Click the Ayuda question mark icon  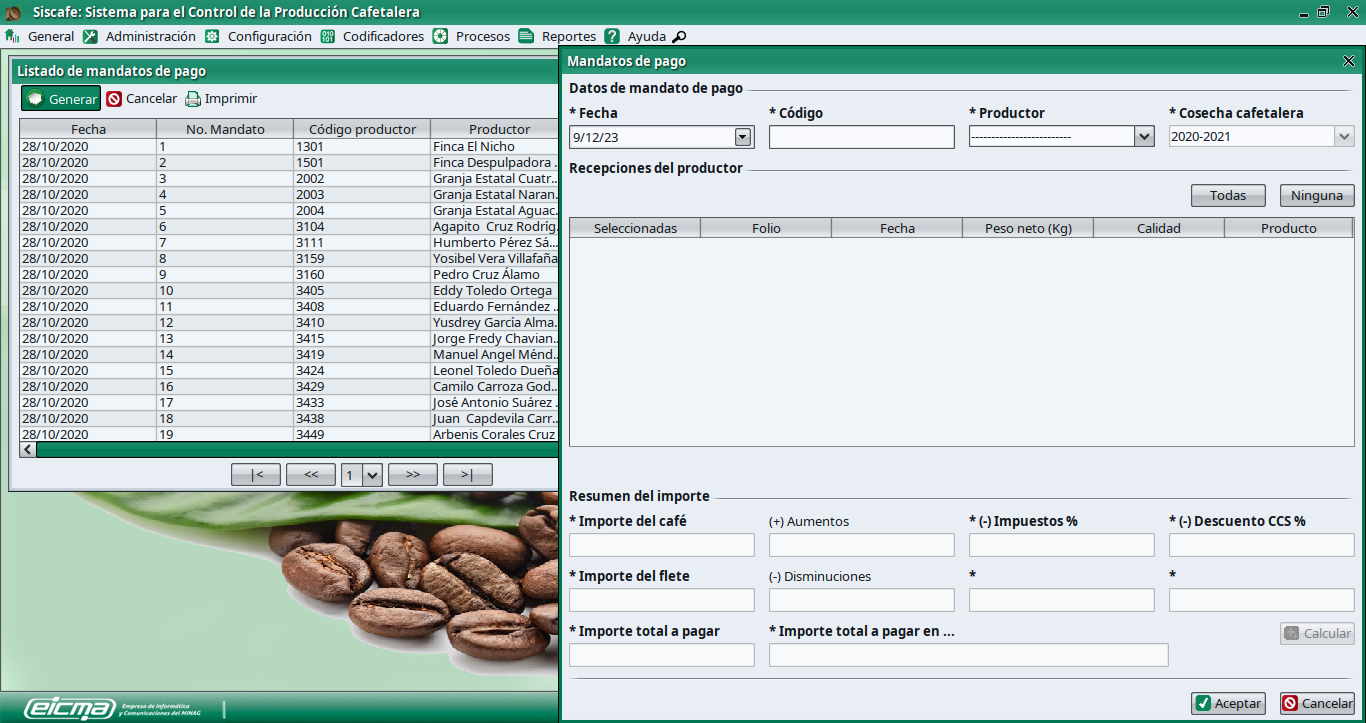(x=612, y=36)
